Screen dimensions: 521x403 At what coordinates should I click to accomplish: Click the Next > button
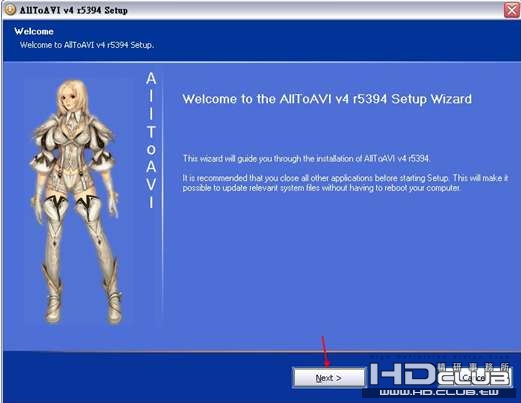click(329, 378)
